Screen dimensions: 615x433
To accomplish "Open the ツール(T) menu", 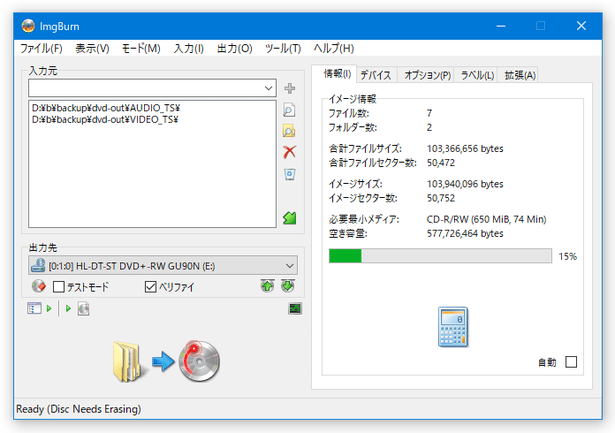I will [x=283, y=48].
